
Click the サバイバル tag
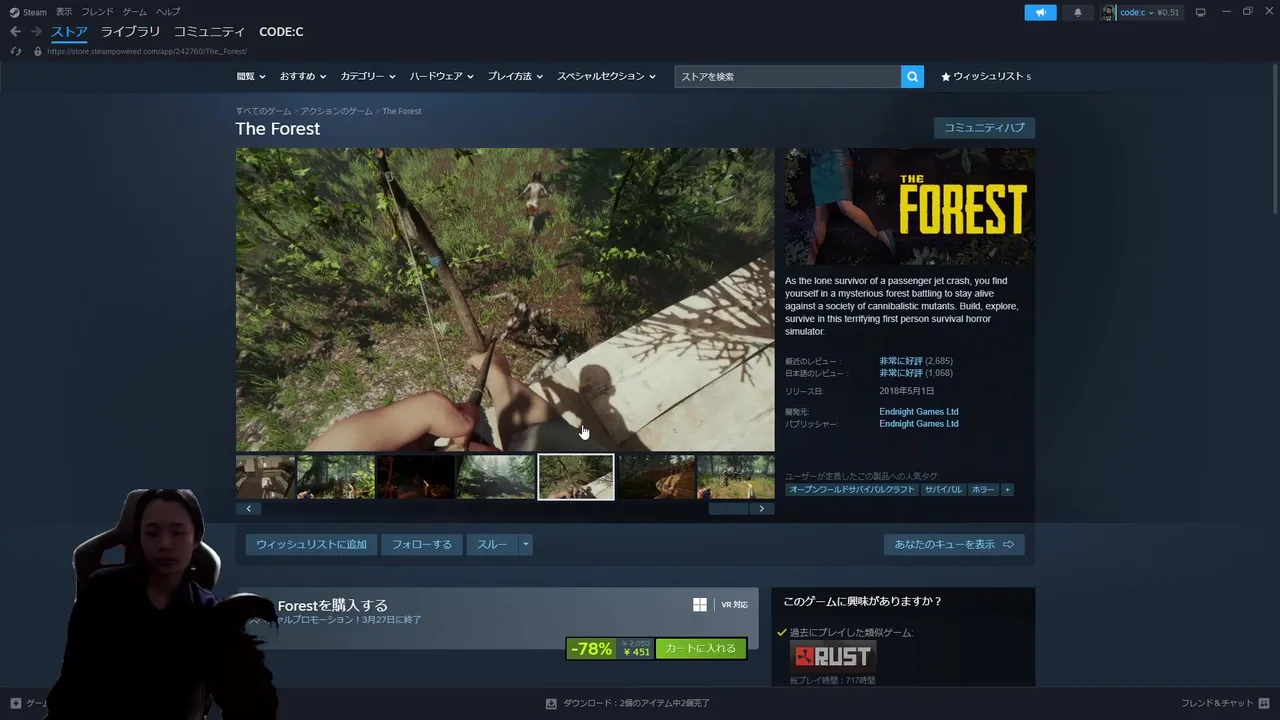[943, 489]
